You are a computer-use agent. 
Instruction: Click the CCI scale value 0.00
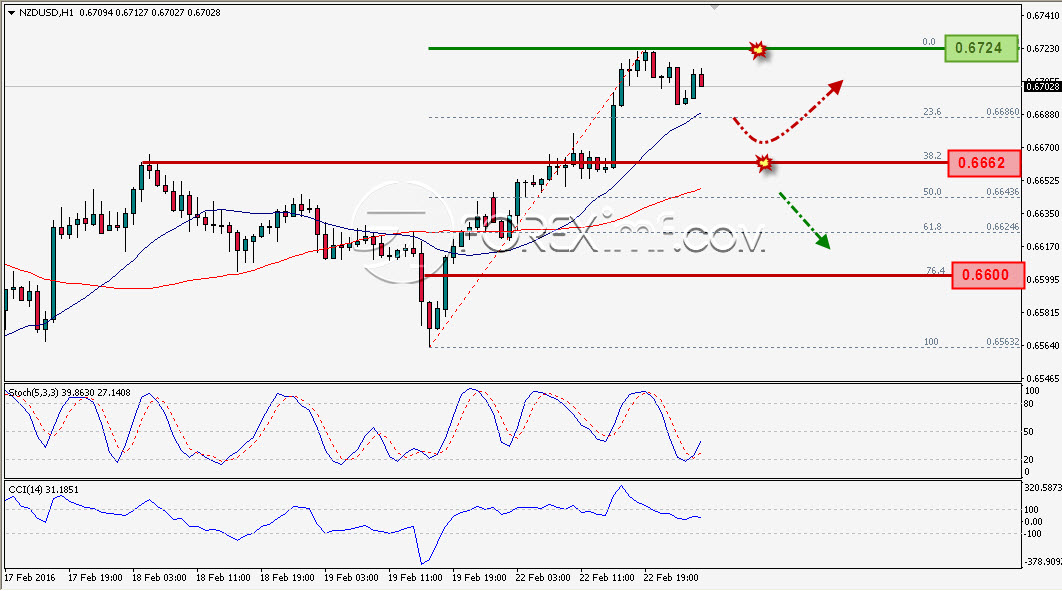[1034, 521]
